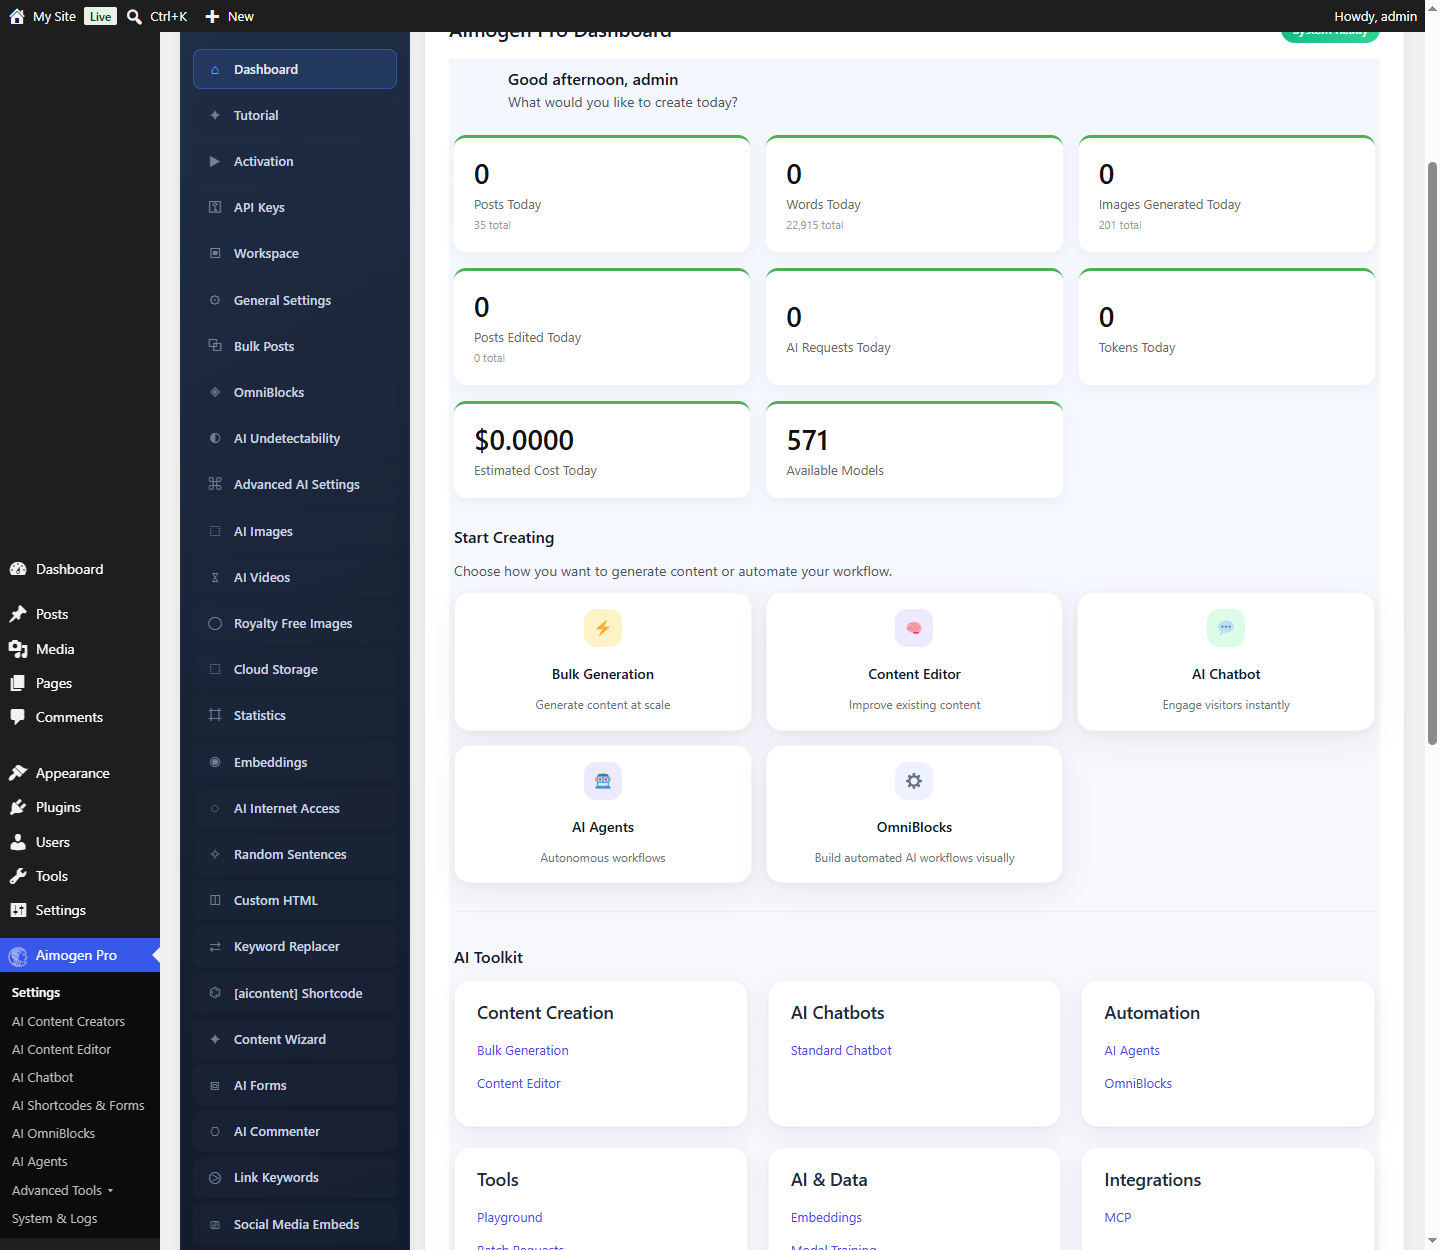The height and width of the screenshot is (1250, 1440).
Task: Switch to the AI Commenter tab
Action: (x=295, y=1131)
